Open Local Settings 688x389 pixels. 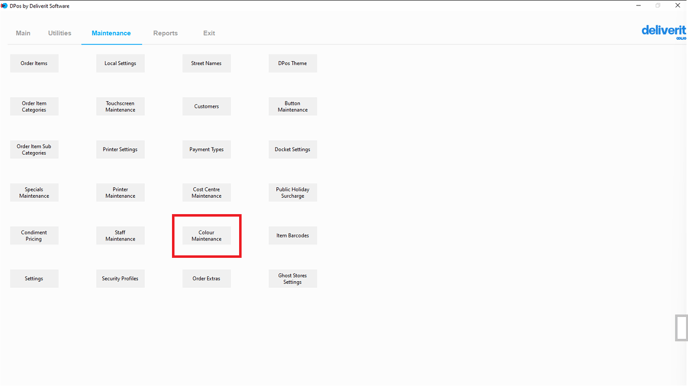coord(120,63)
